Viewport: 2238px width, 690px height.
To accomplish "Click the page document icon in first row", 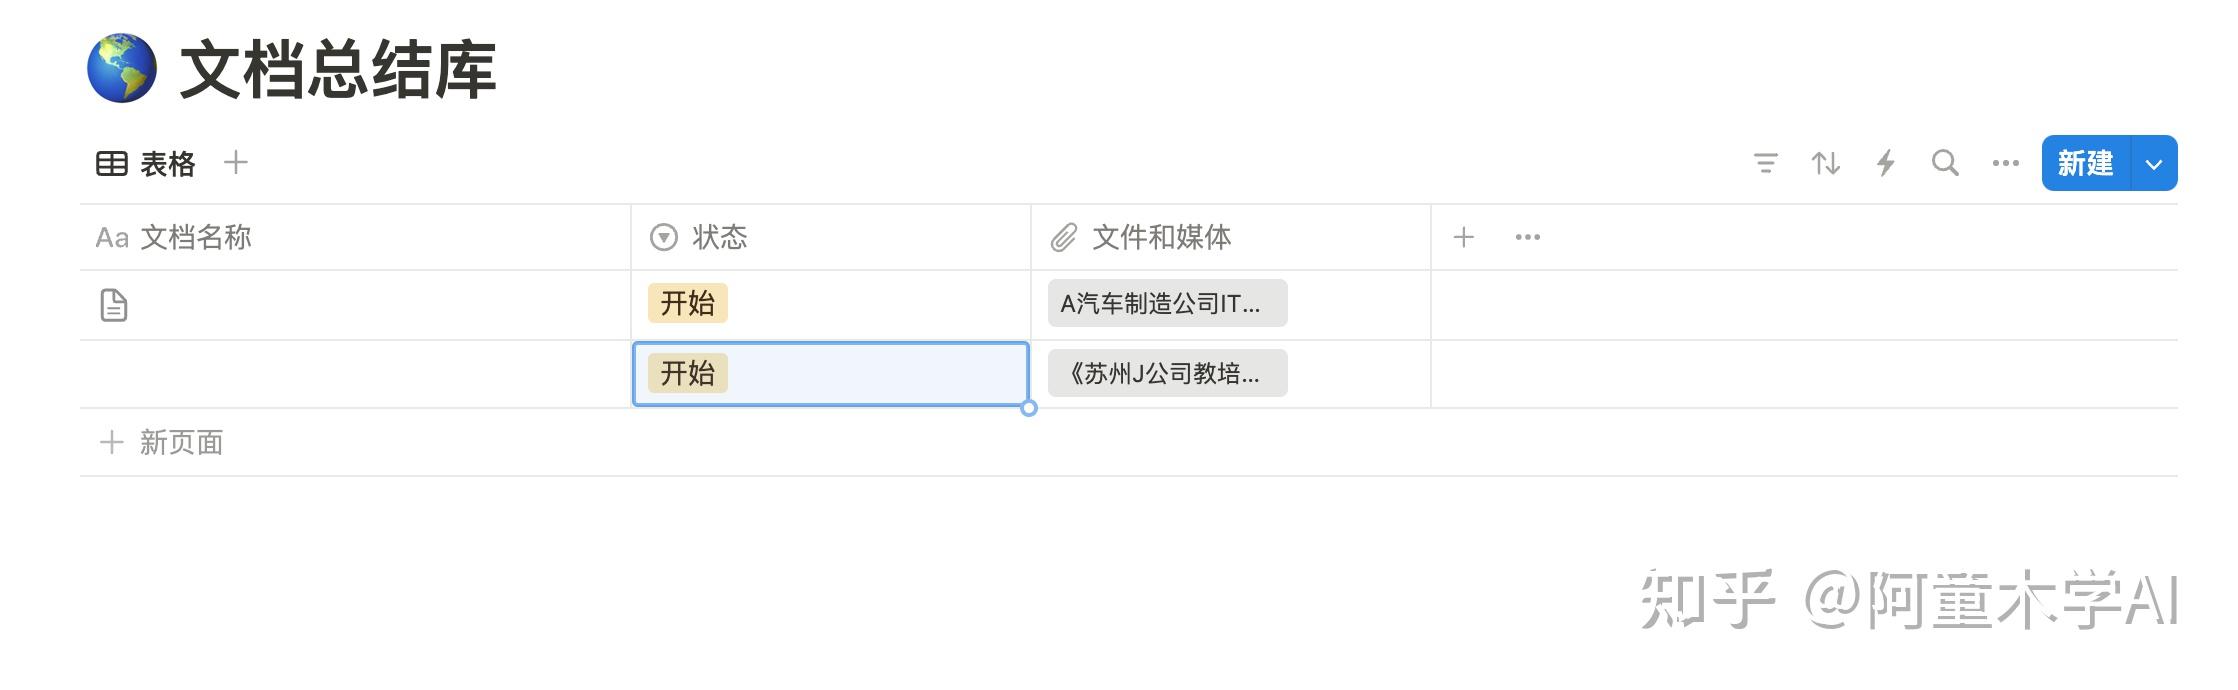I will point(113,303).
